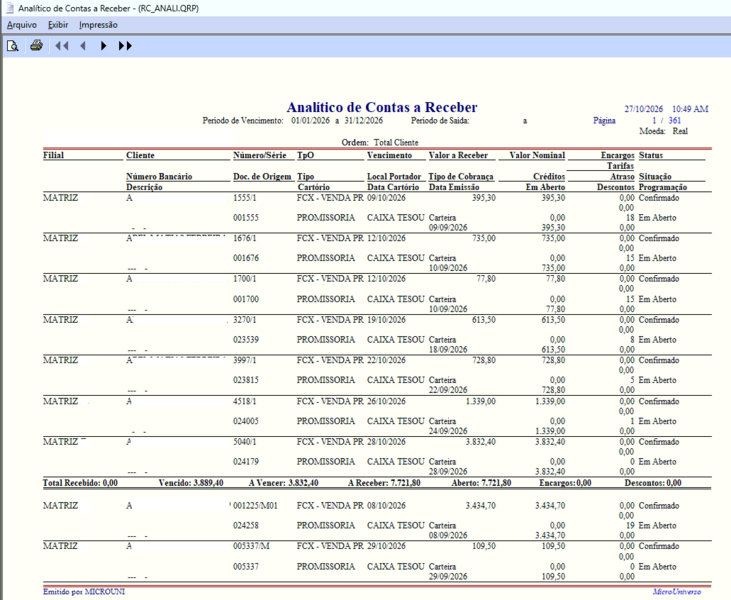731x600 pixels.
Task: Click the report title Analítico de Contas a Receber
Action: 382,107
